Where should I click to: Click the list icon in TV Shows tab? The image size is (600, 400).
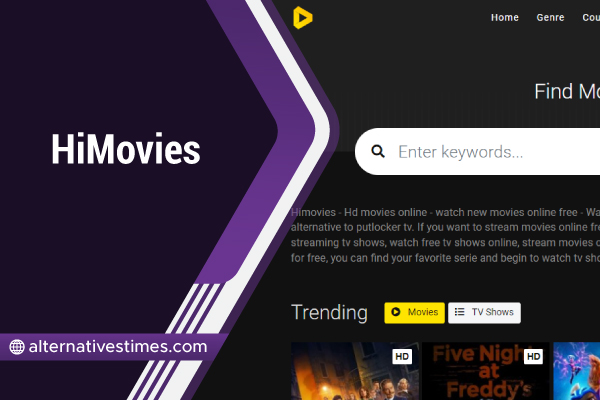click(459, 312)
